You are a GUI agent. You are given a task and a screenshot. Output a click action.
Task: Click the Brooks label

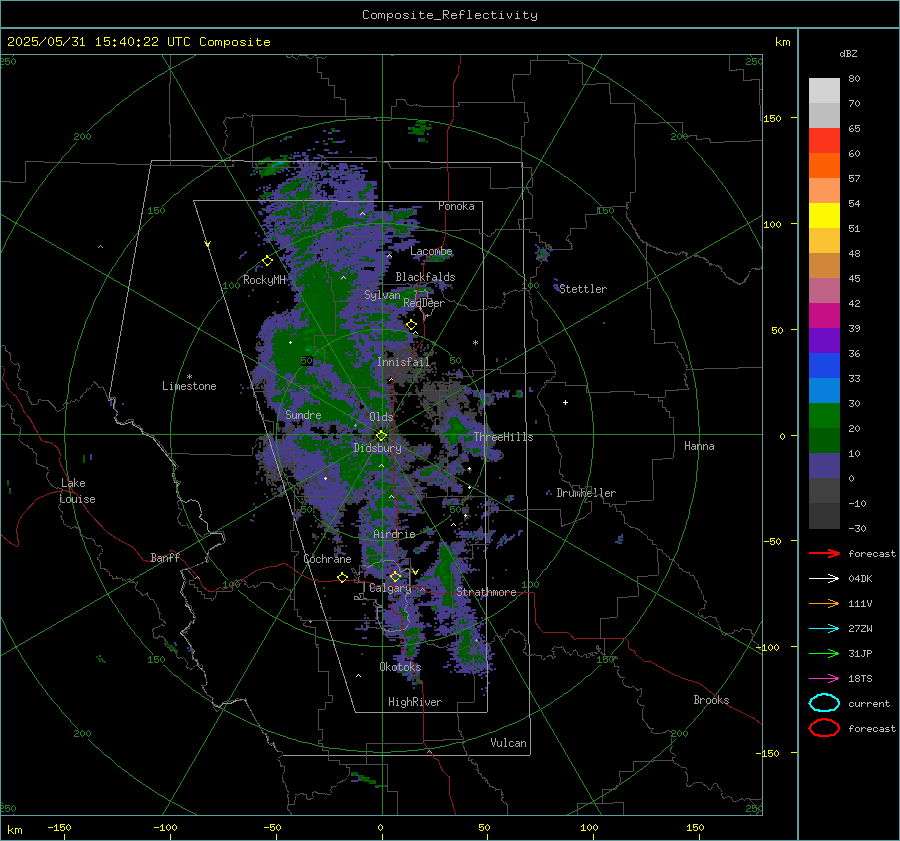click(711, 700)
